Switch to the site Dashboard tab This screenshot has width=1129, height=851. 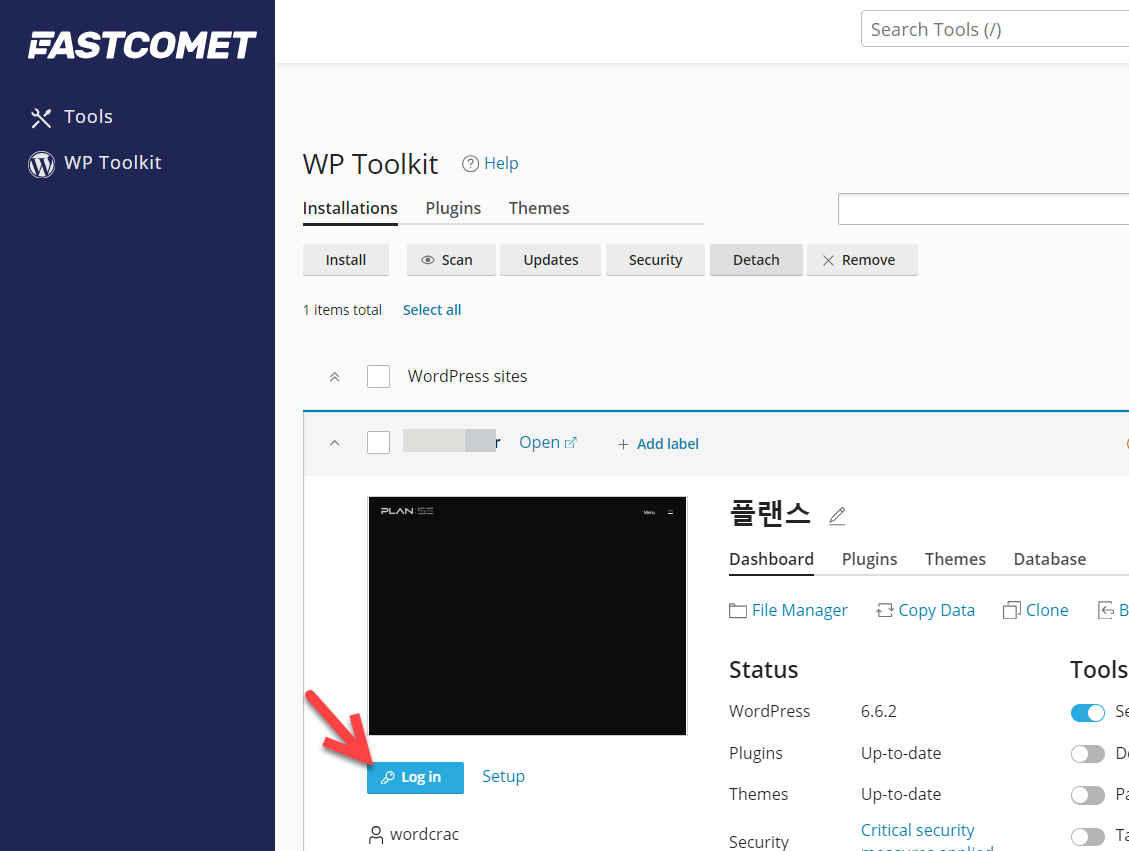click(x=771, y=559)
